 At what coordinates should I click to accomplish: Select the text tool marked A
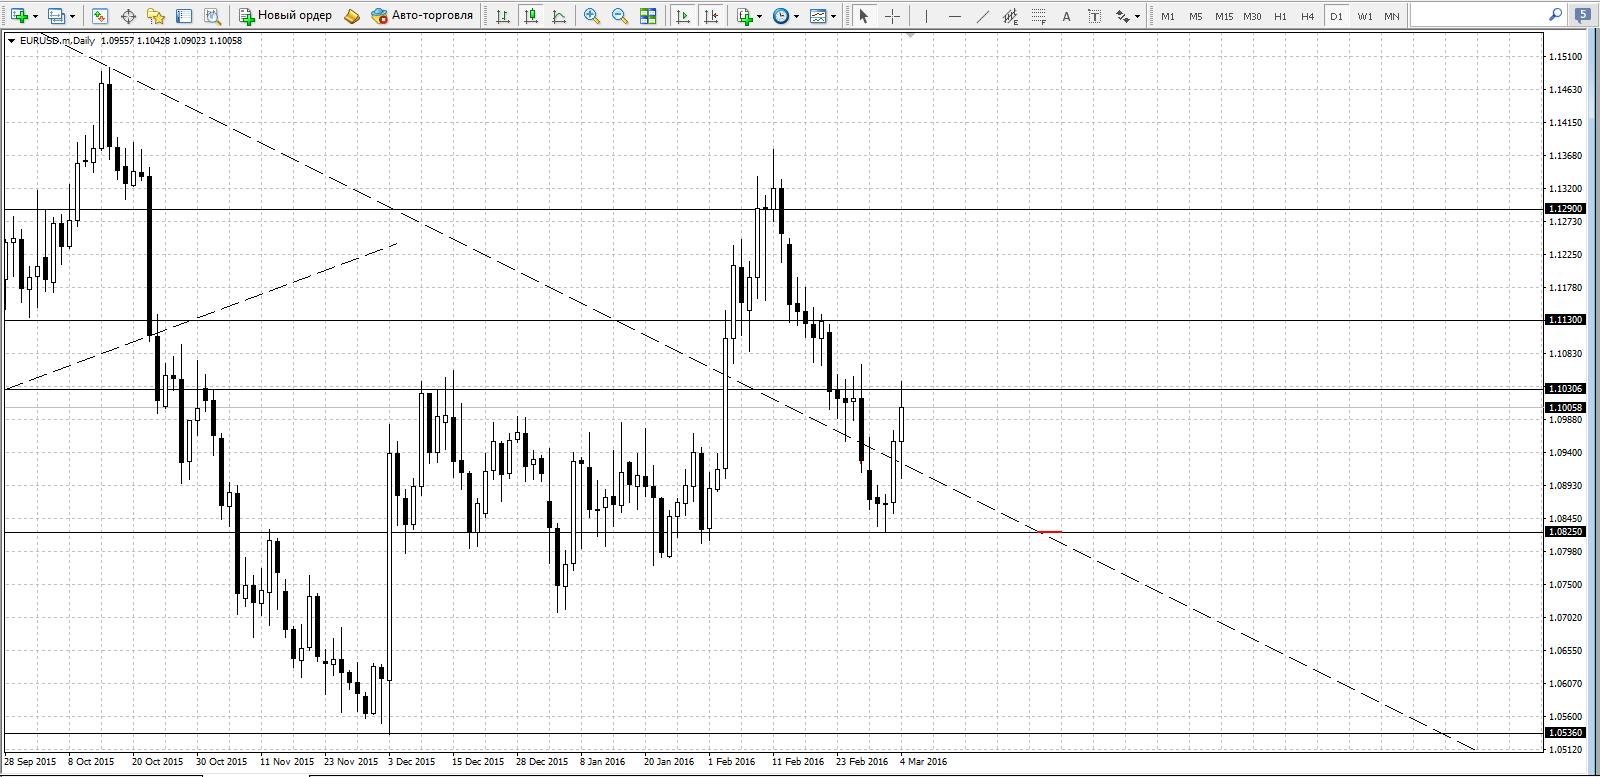click(x=1066, y=16)
